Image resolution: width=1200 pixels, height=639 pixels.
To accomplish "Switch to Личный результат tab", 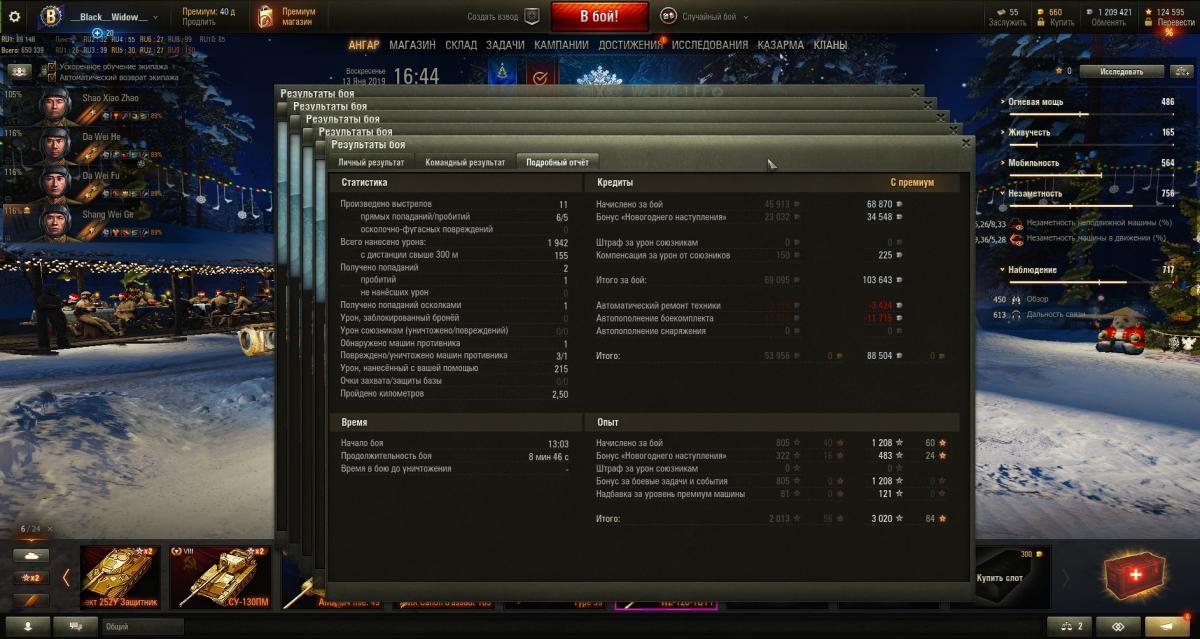I will pyautogui.click(x=371, y=162).
